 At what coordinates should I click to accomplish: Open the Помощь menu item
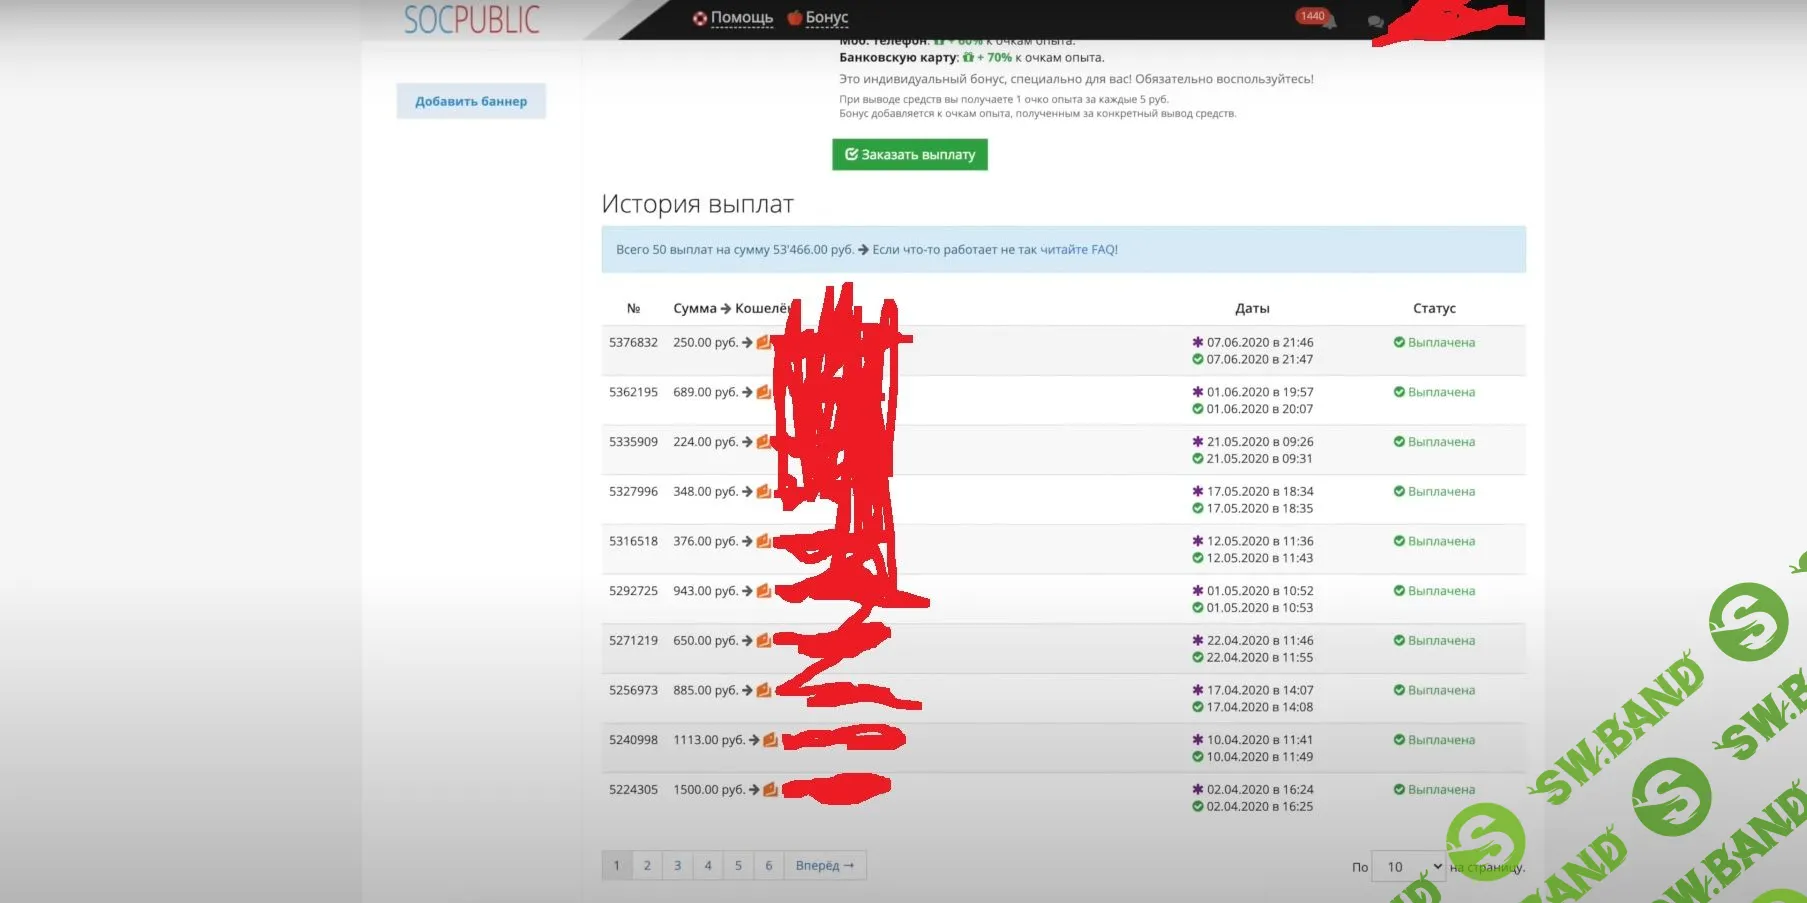[740, 17]
